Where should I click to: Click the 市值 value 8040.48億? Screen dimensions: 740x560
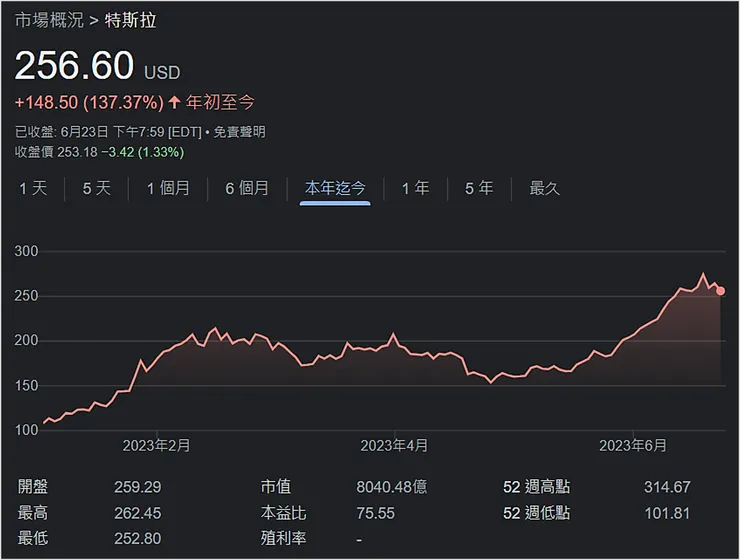[392, 487]
